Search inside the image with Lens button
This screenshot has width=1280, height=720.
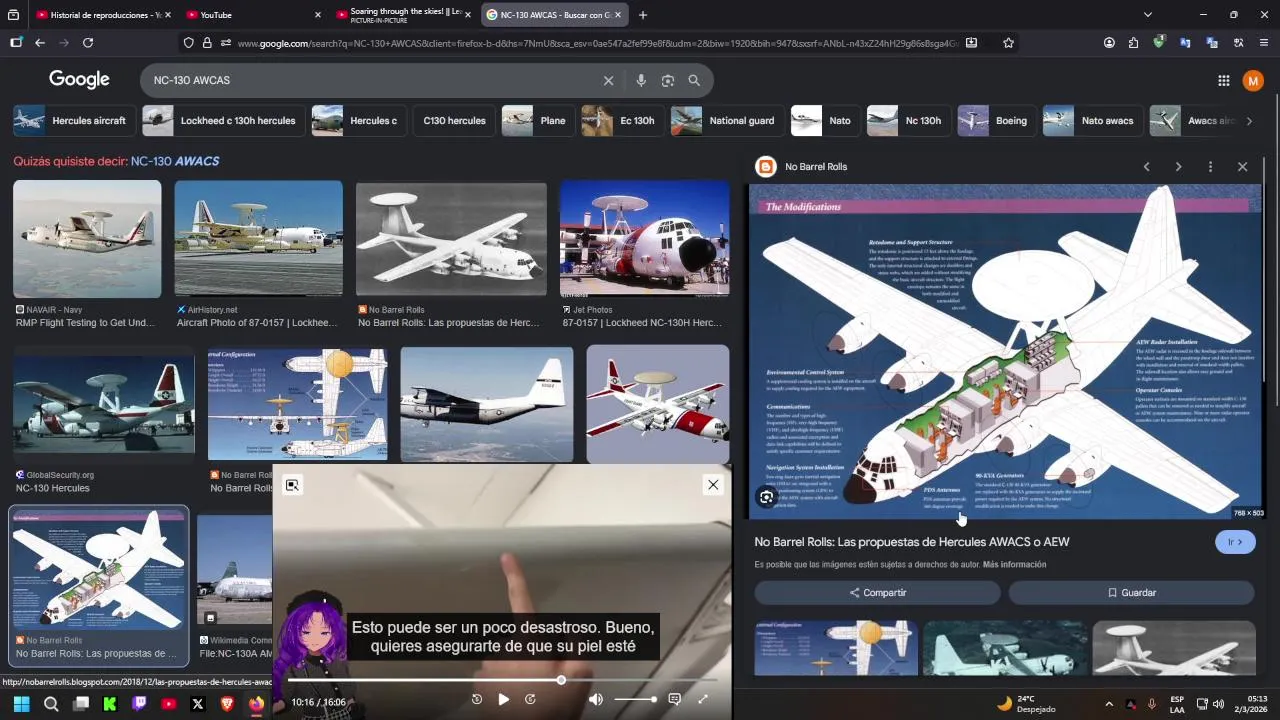coord(767,497)
